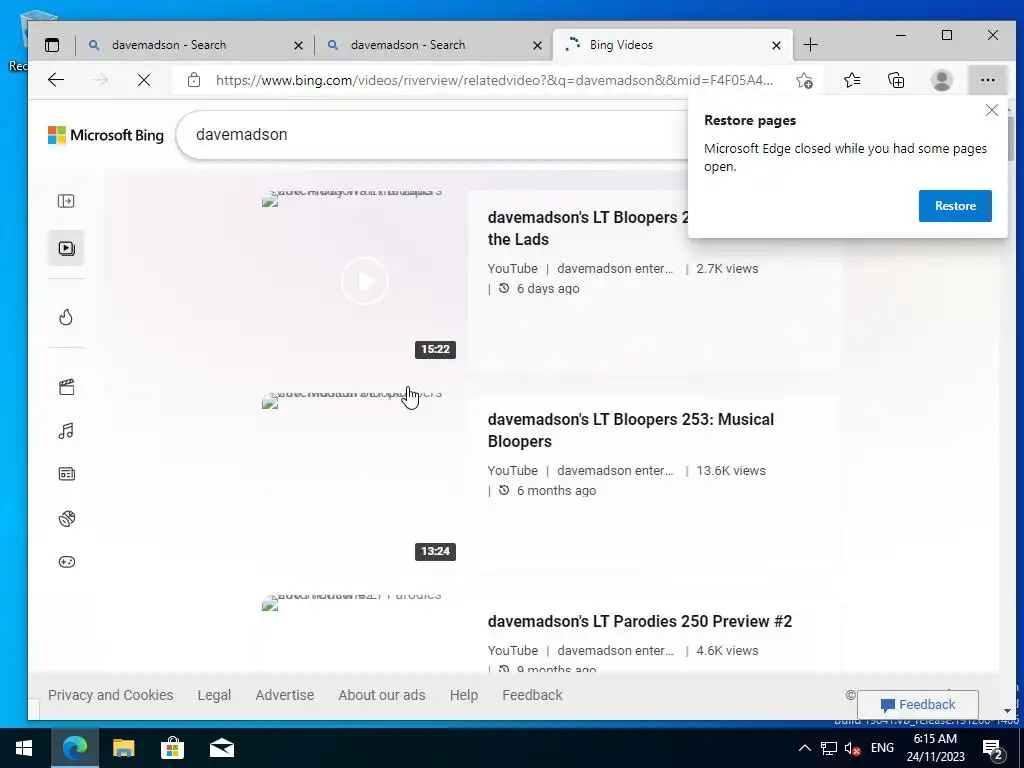The width and height of the screenshot is (1024, 768).
Task: Click 6 months ago text
Action: coord(556,490)
